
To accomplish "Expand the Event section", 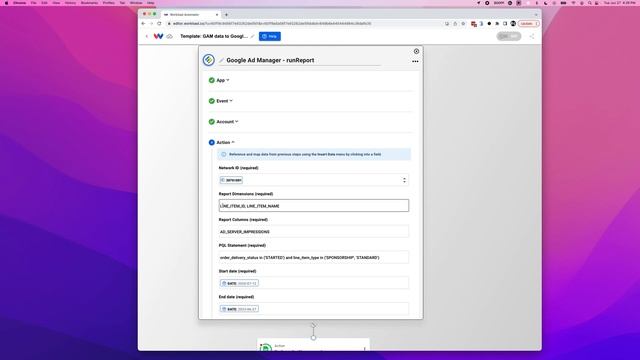I will pos(224,101).
